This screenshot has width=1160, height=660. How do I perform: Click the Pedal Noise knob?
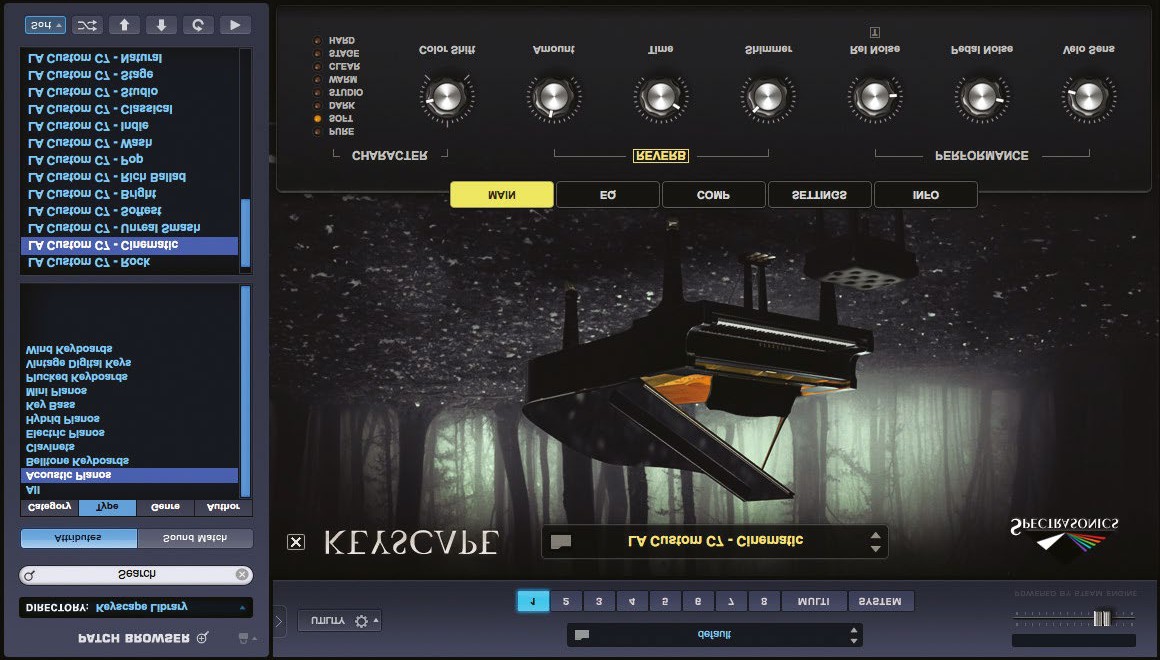coord(982,98)
